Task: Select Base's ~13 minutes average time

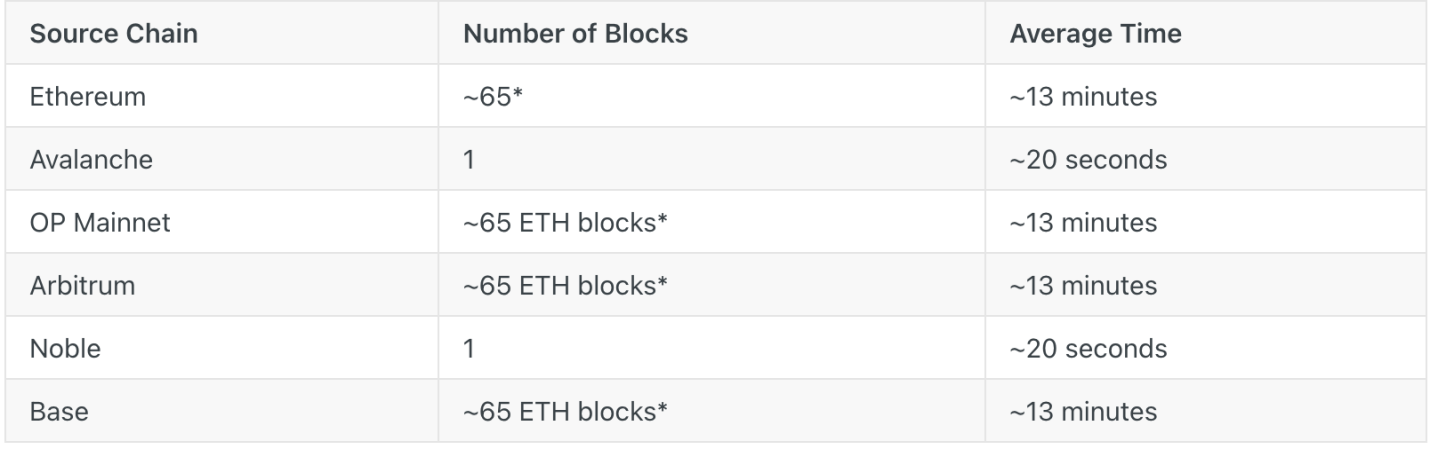Action: pos(1083,412)
